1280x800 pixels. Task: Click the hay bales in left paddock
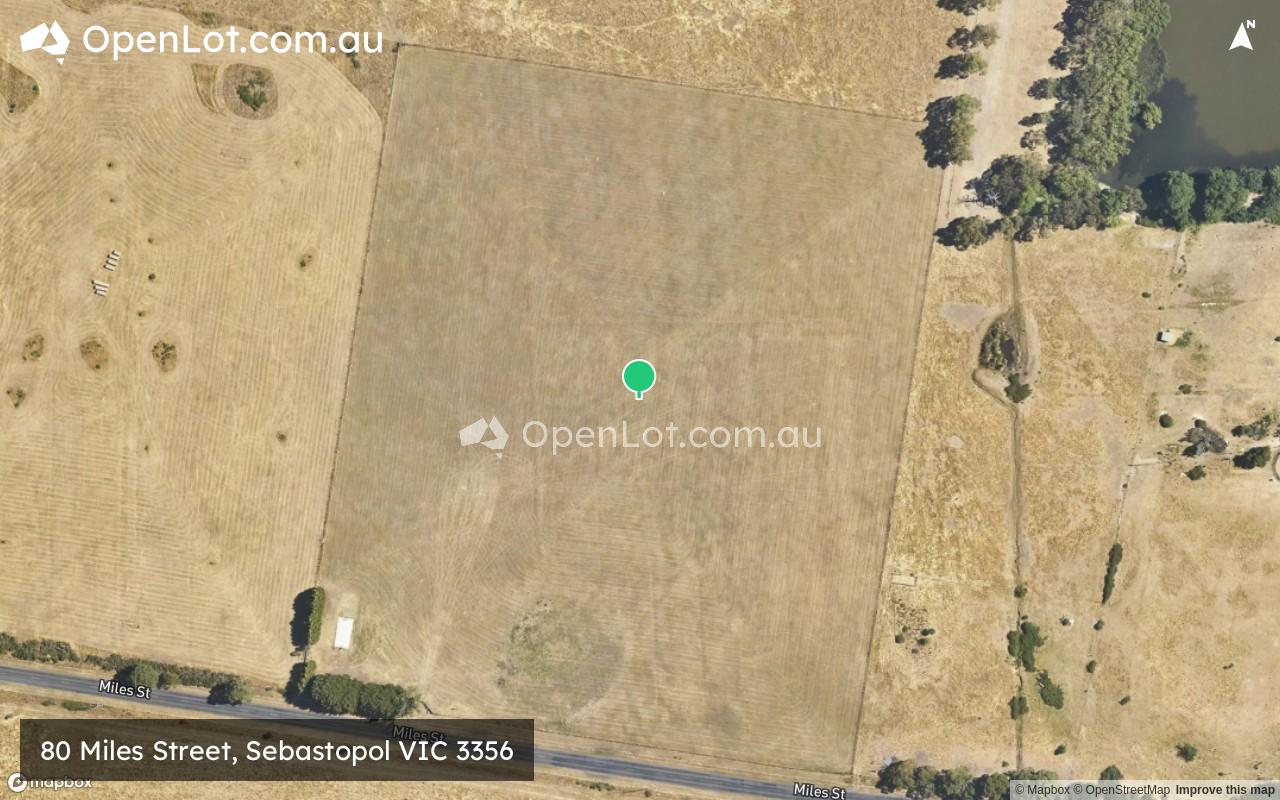pyautogui.click(x=106, y=274)
